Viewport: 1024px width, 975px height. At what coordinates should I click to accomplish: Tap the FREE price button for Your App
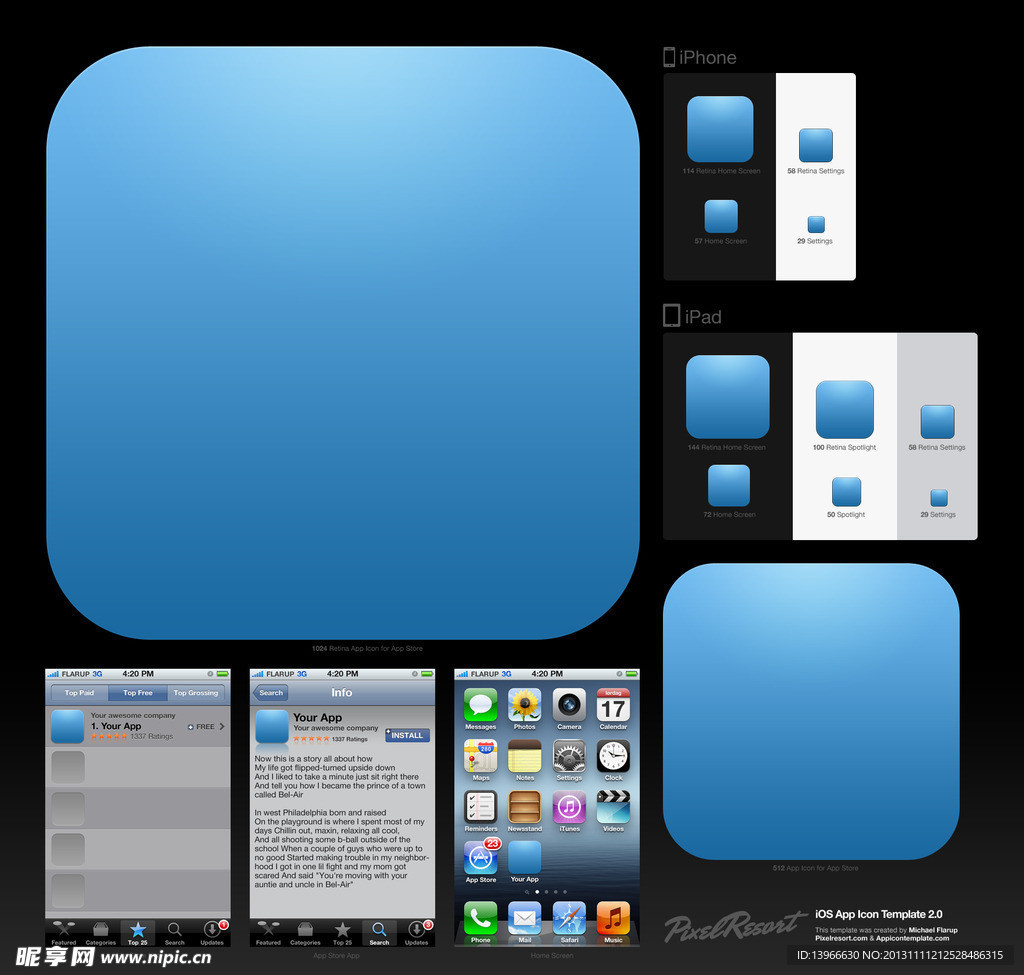tap(203, 727)
